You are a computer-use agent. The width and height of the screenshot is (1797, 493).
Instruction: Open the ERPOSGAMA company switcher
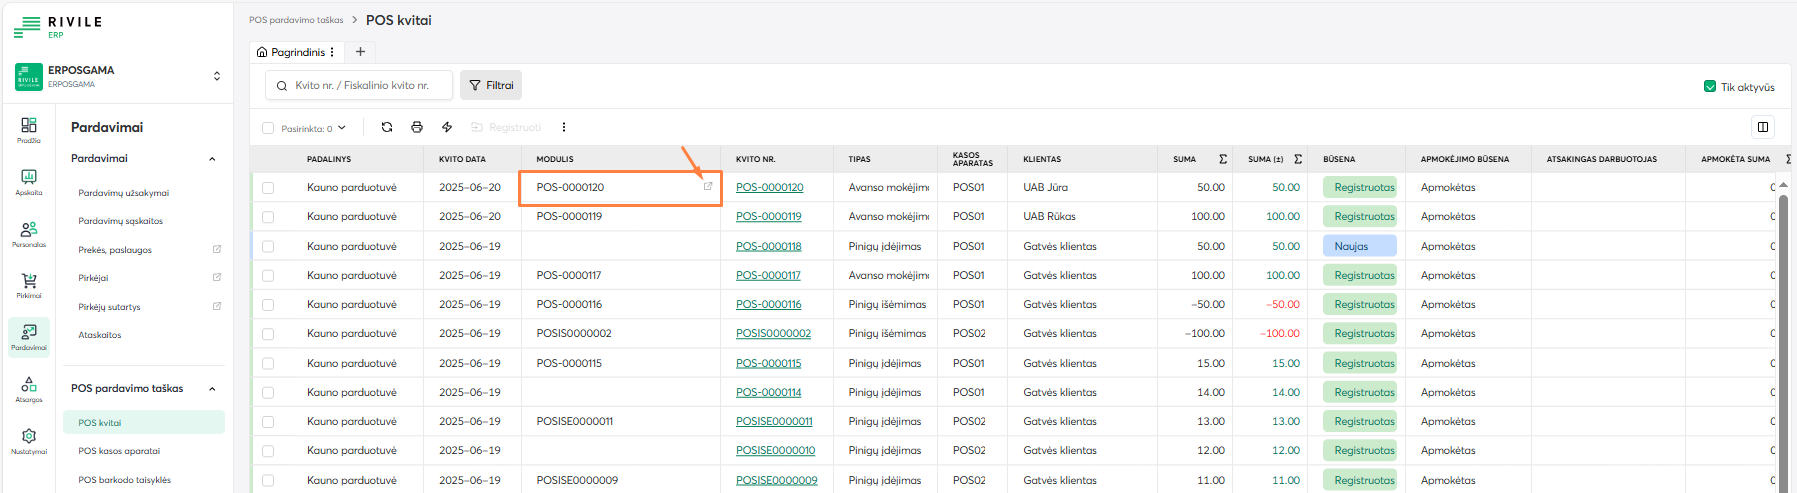(x=217, y=76)
